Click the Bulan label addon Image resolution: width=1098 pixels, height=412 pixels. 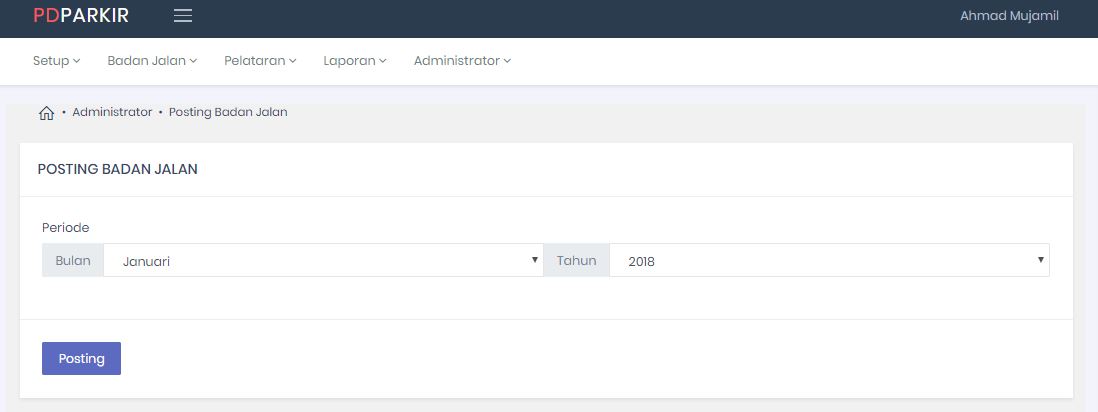[x=73, y=261]
